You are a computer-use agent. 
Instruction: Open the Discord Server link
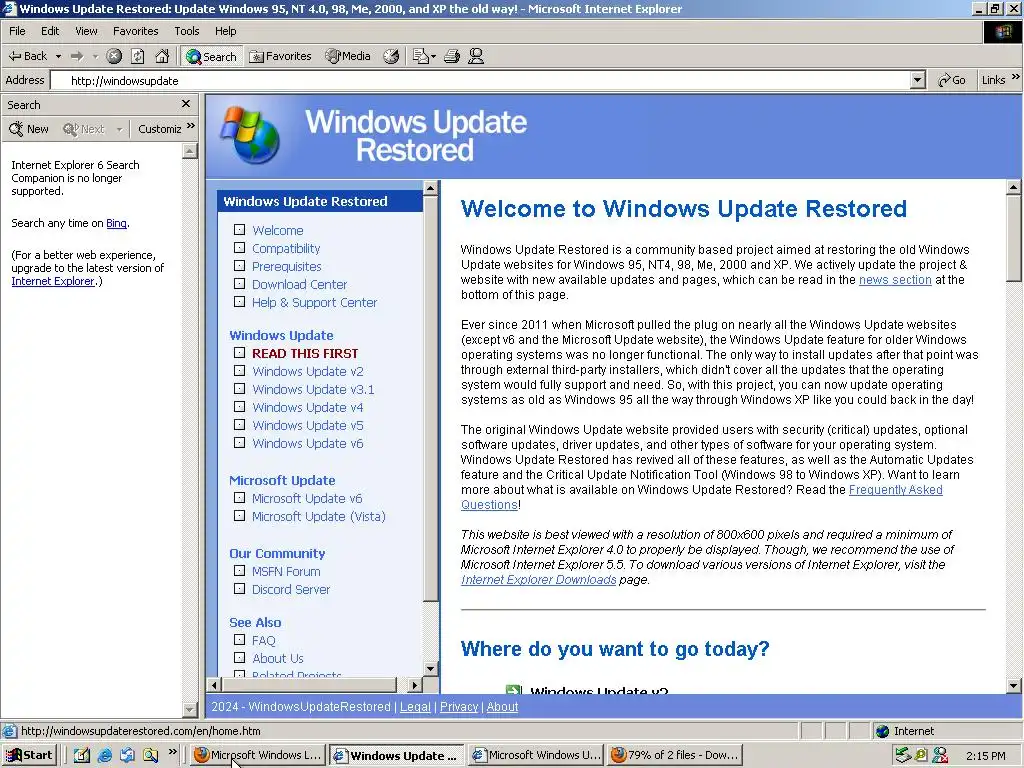click(x=291, y=589)
